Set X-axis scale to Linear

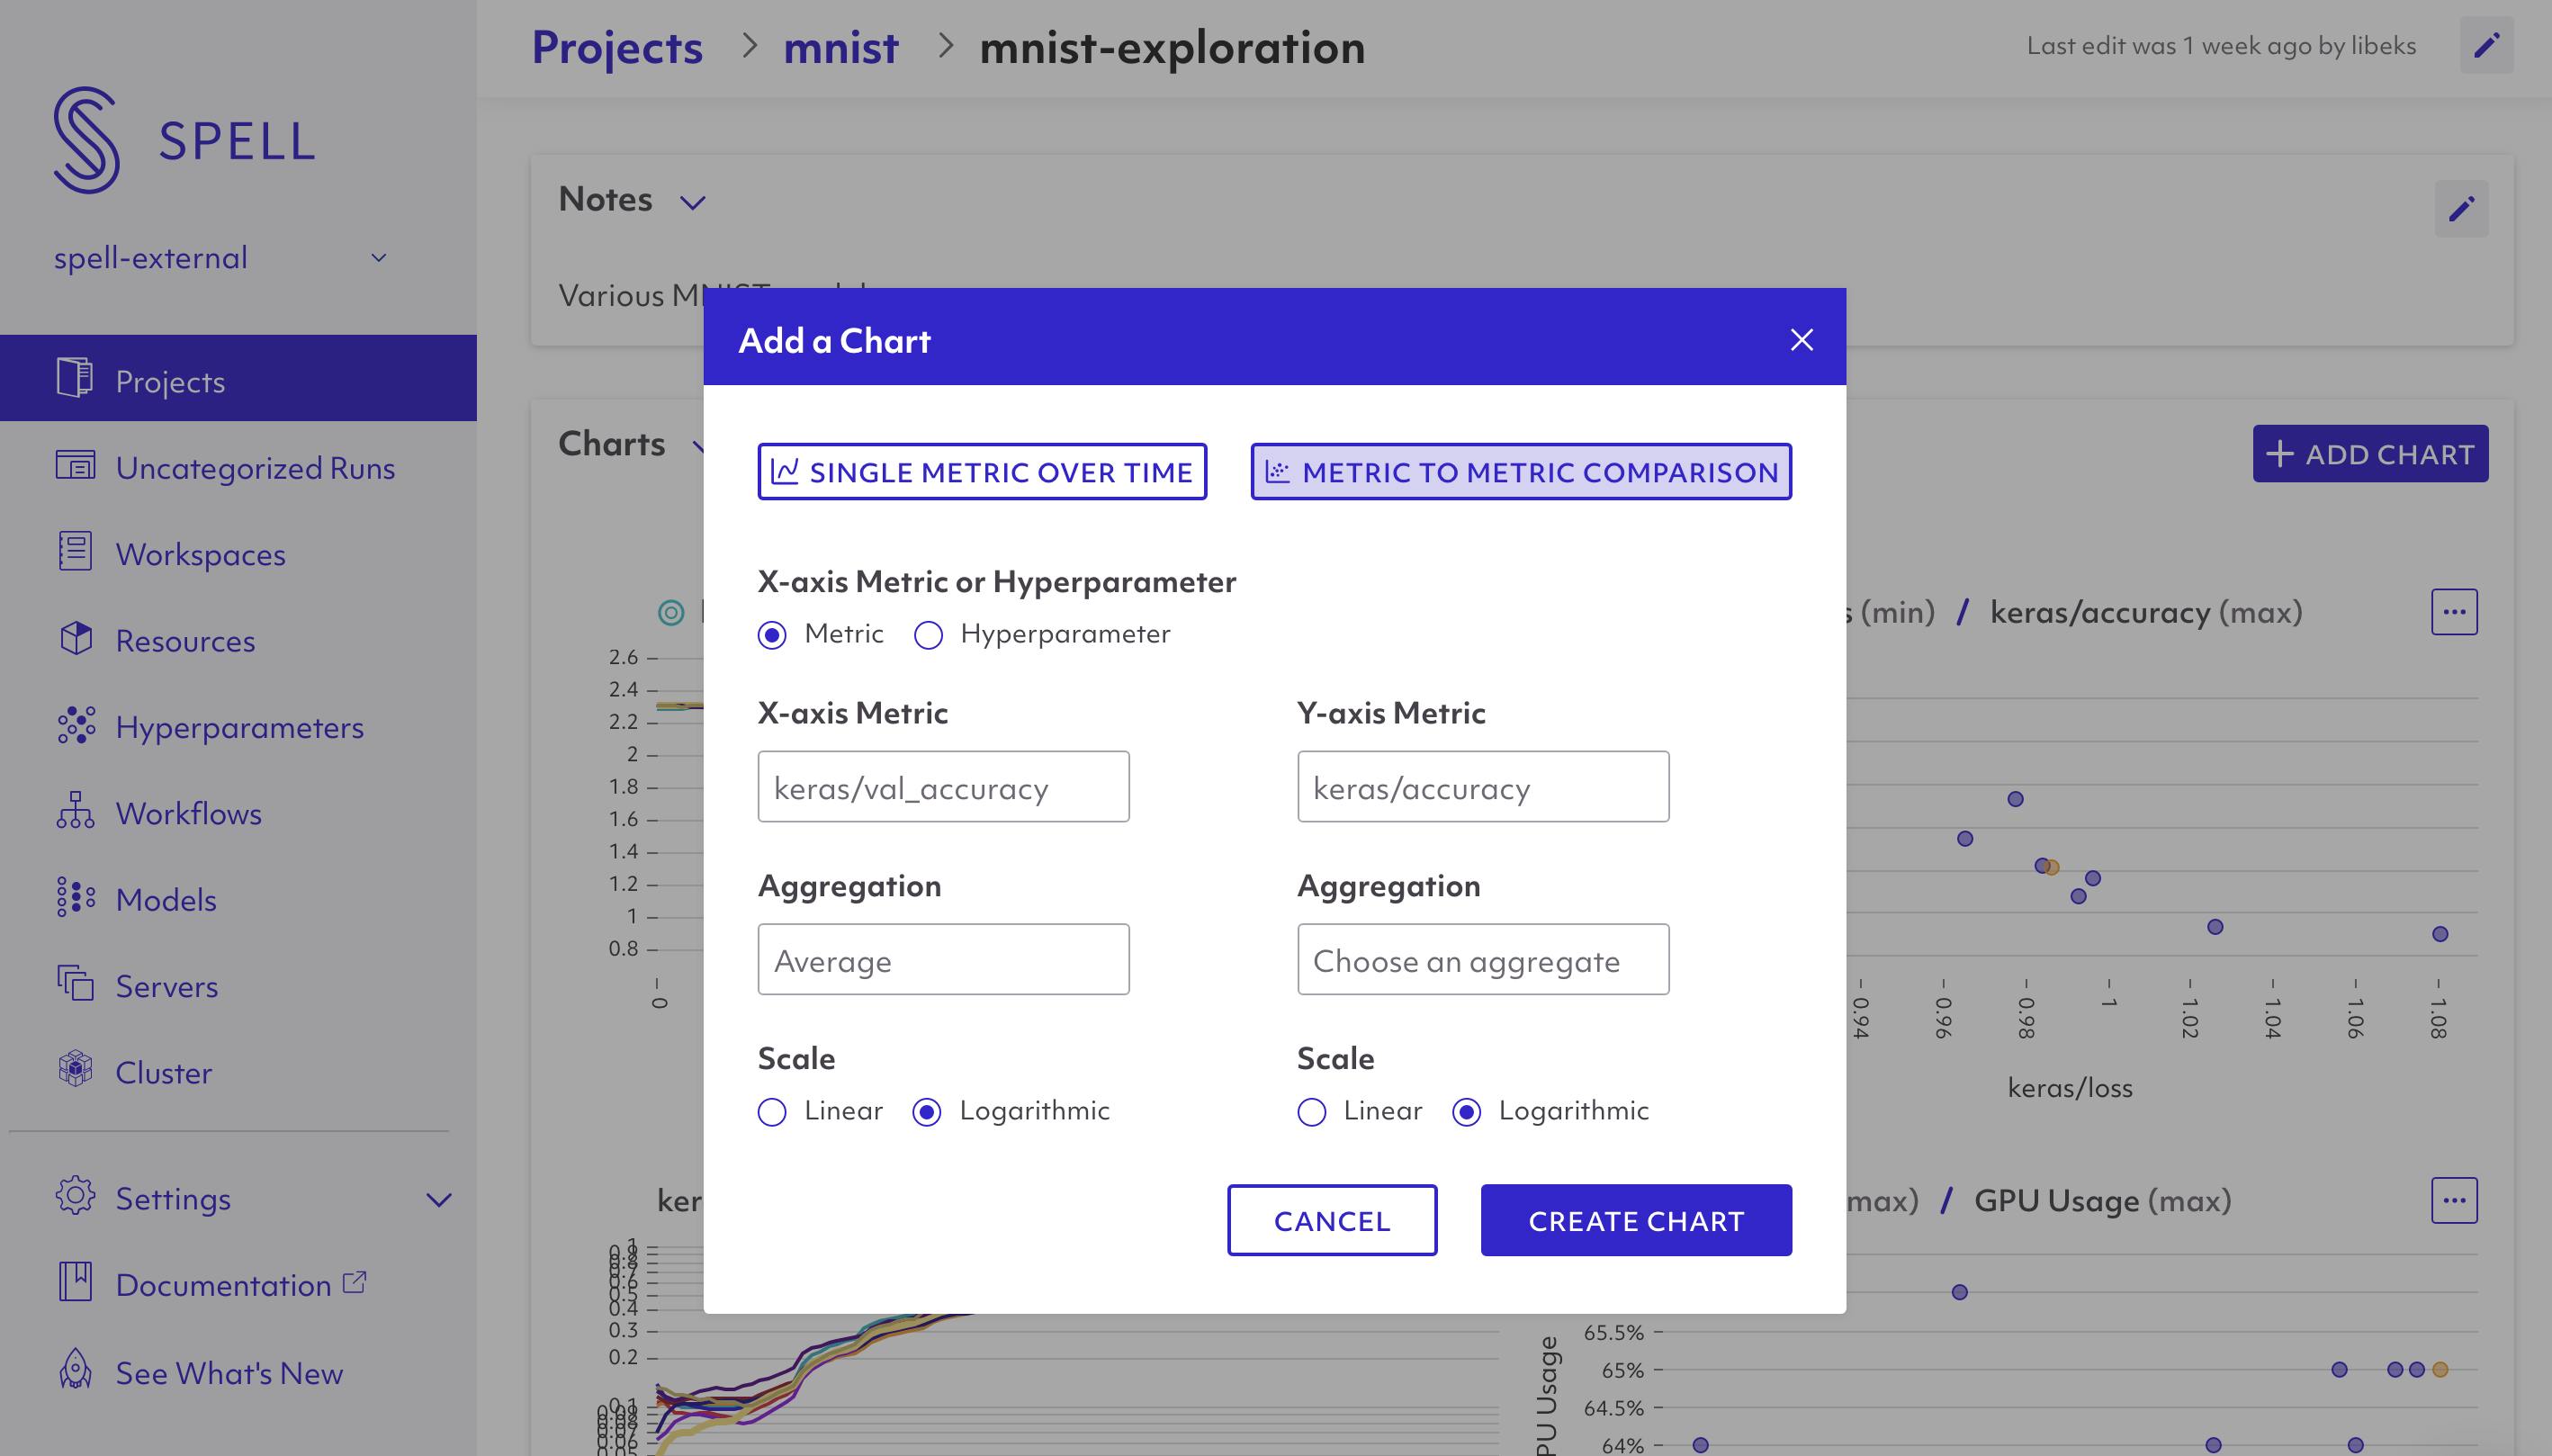pyautogui.click(x=772, y=1112)
